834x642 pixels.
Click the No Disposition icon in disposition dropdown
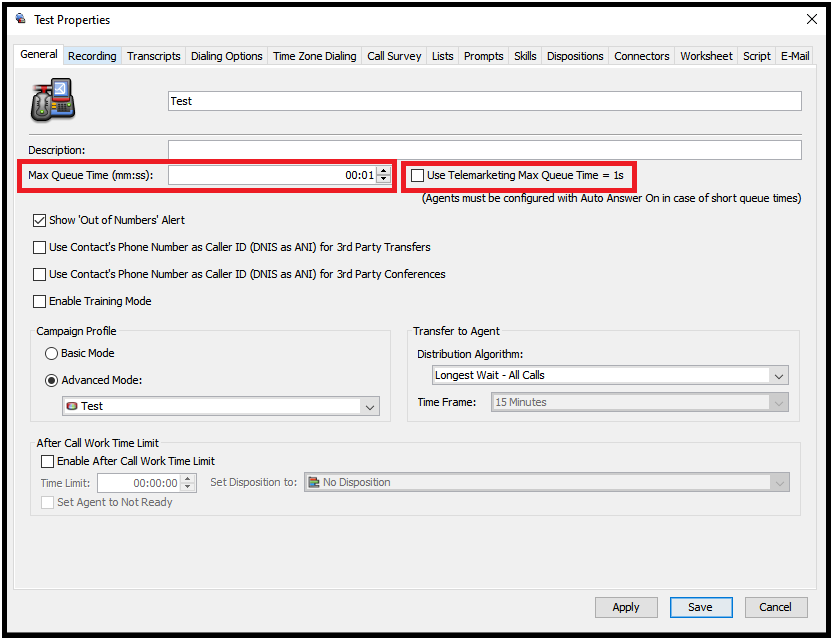(x=314, y=482)
